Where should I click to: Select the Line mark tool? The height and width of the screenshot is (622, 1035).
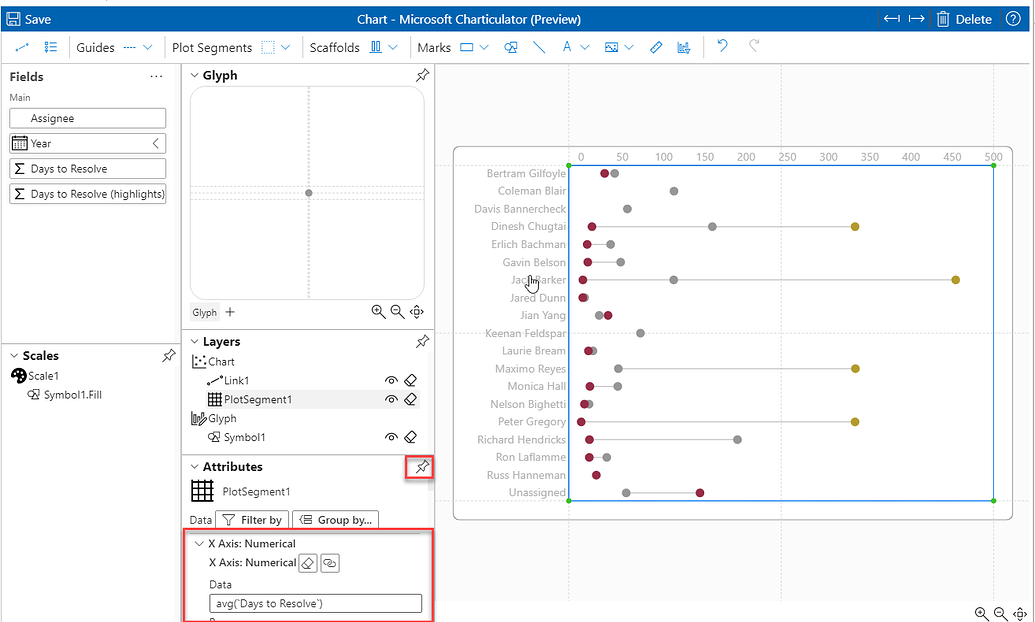(x=540, y=47)
